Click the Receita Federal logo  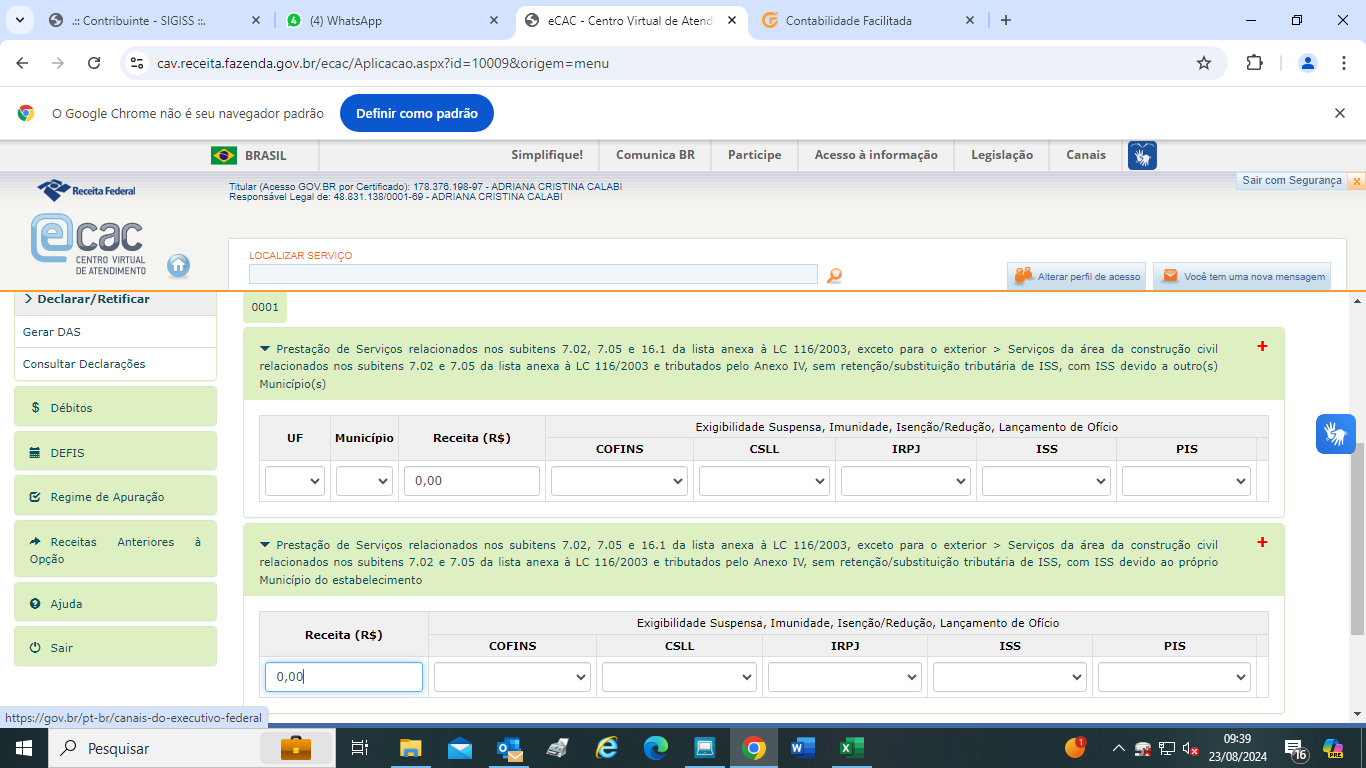[86, 190]
